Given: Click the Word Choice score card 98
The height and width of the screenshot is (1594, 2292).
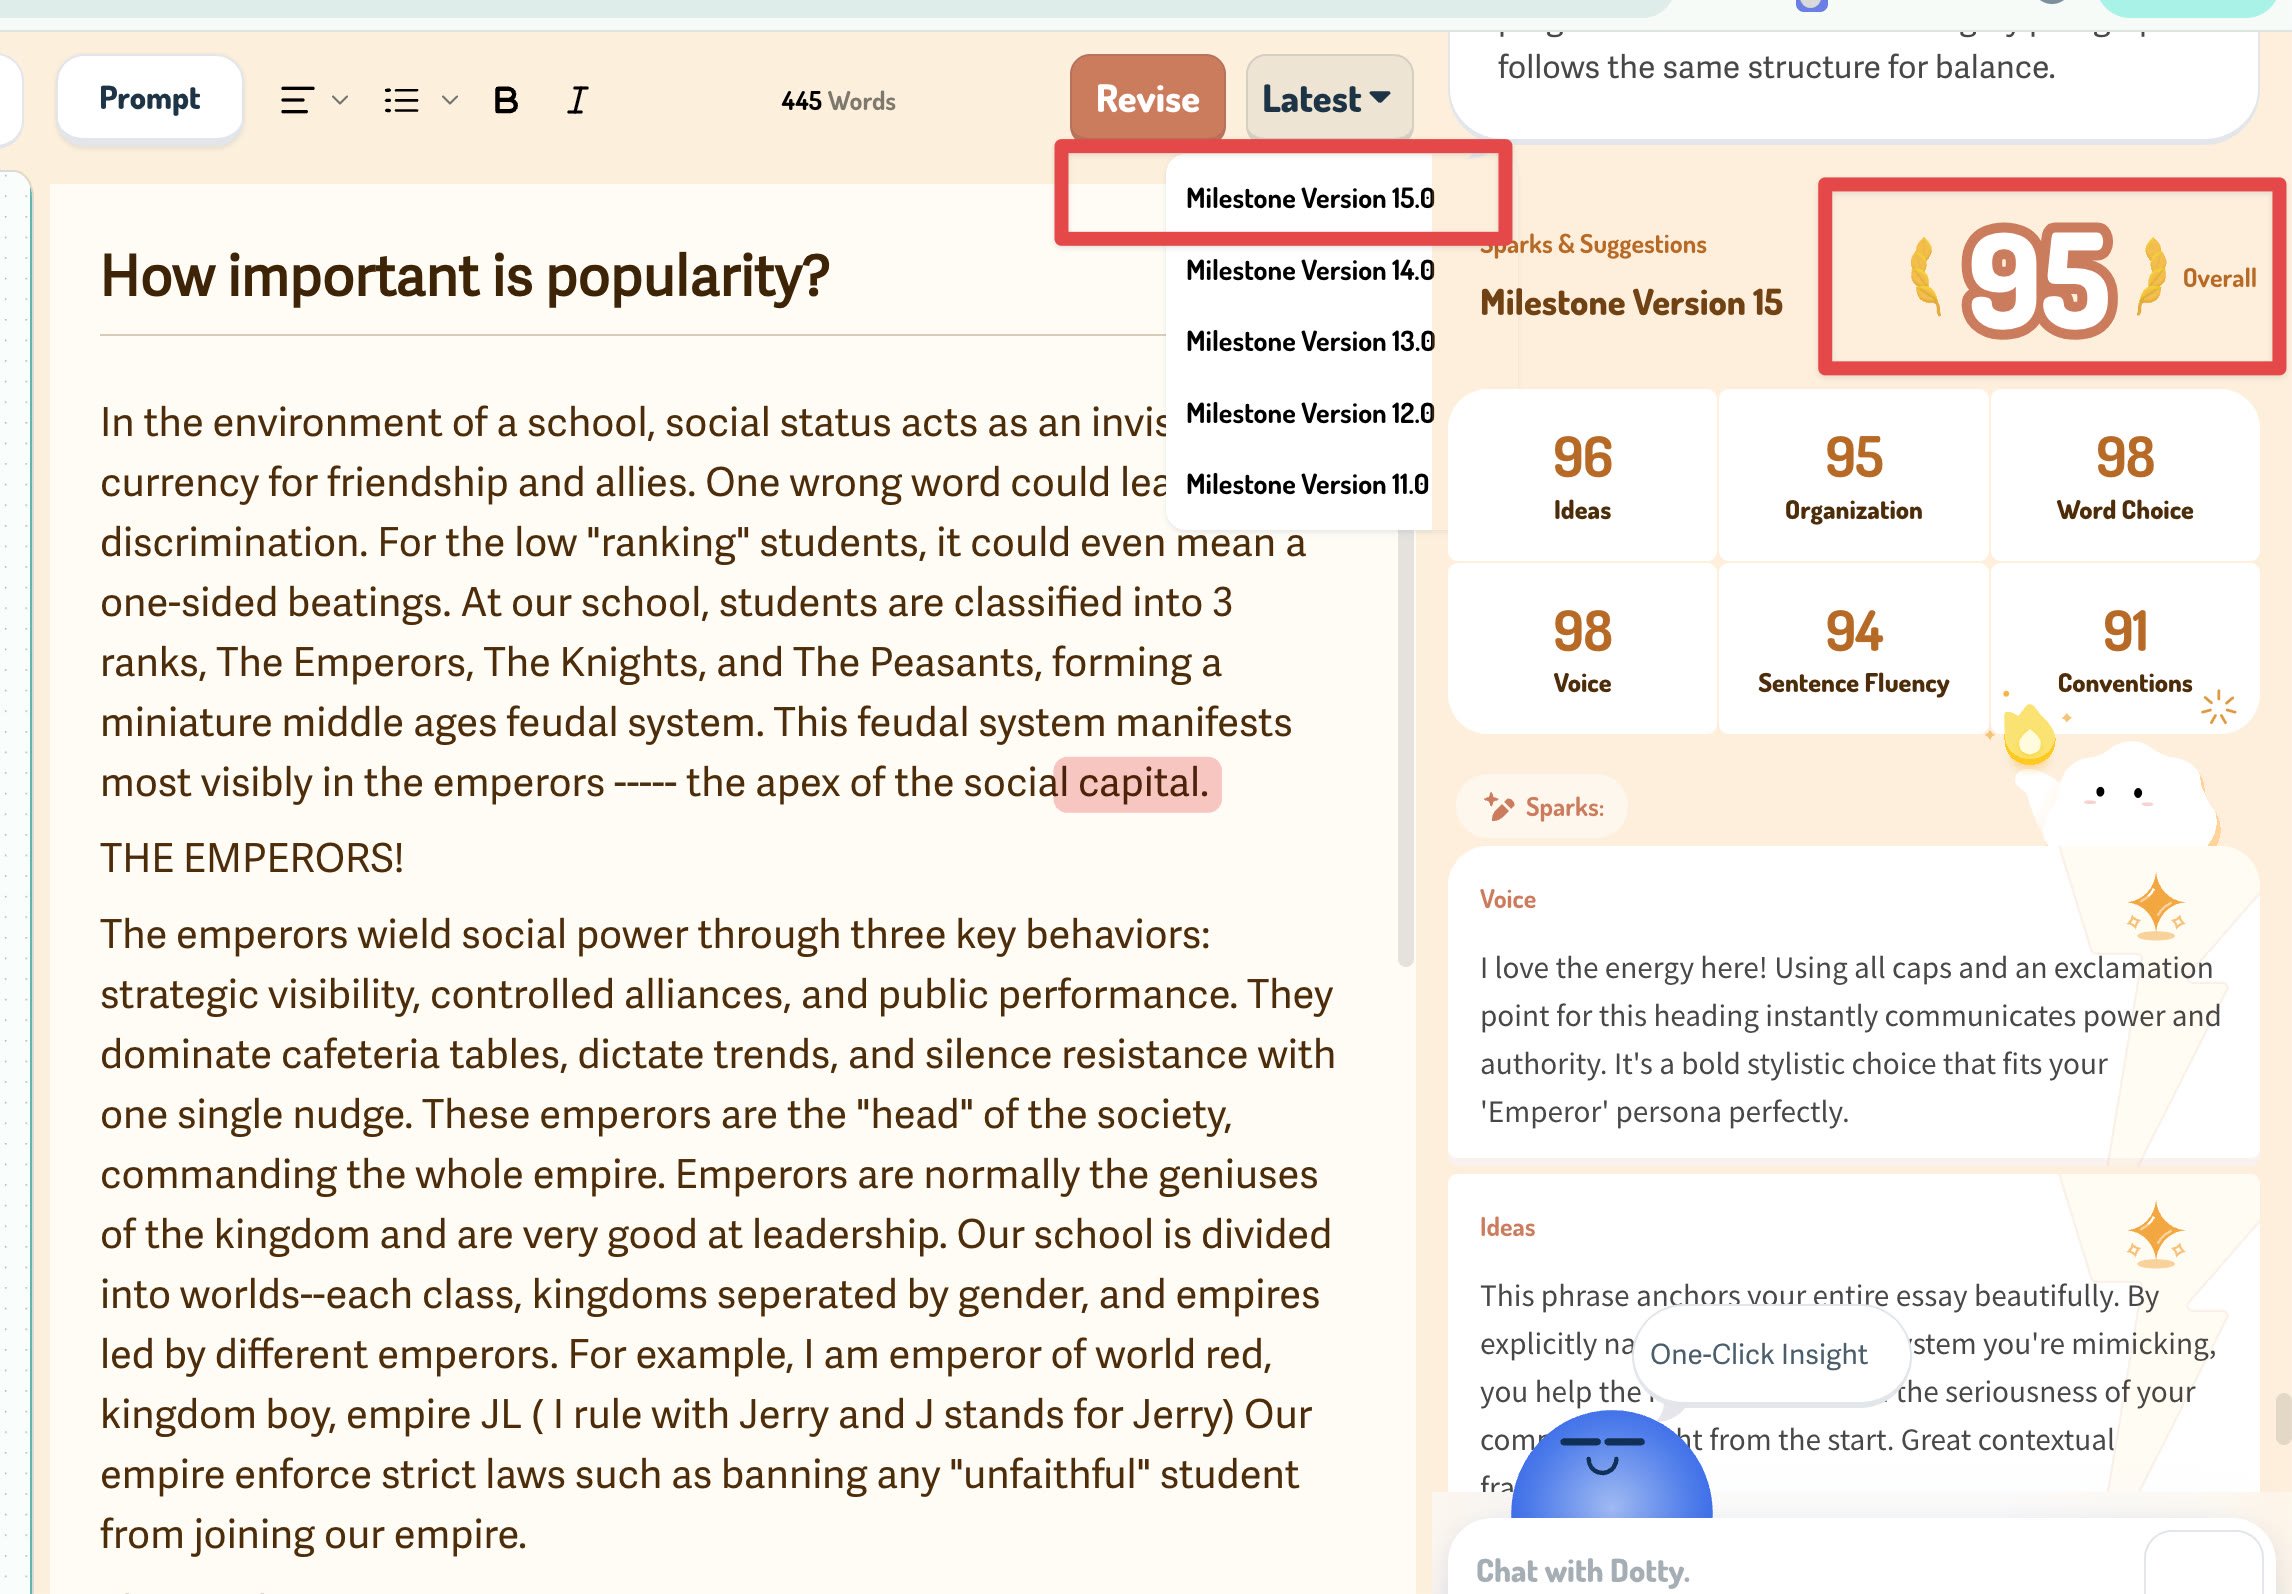Looking at the screenshot, I should [x=2125, y=475].
